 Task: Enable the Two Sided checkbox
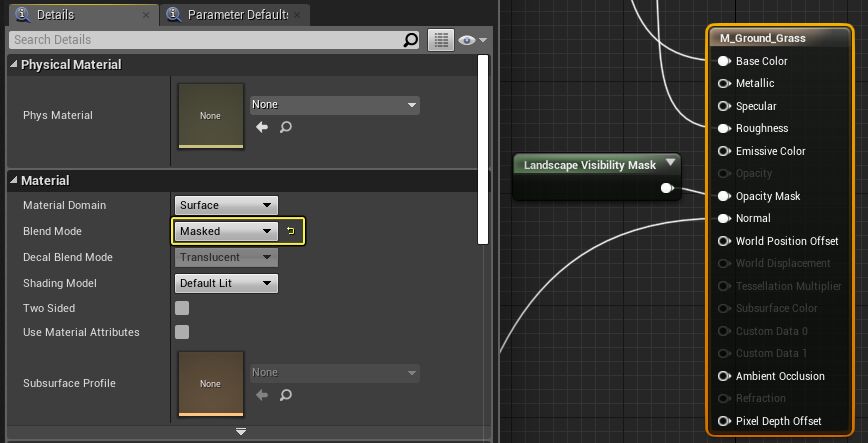pyautogui.click(x=182, y=308)
